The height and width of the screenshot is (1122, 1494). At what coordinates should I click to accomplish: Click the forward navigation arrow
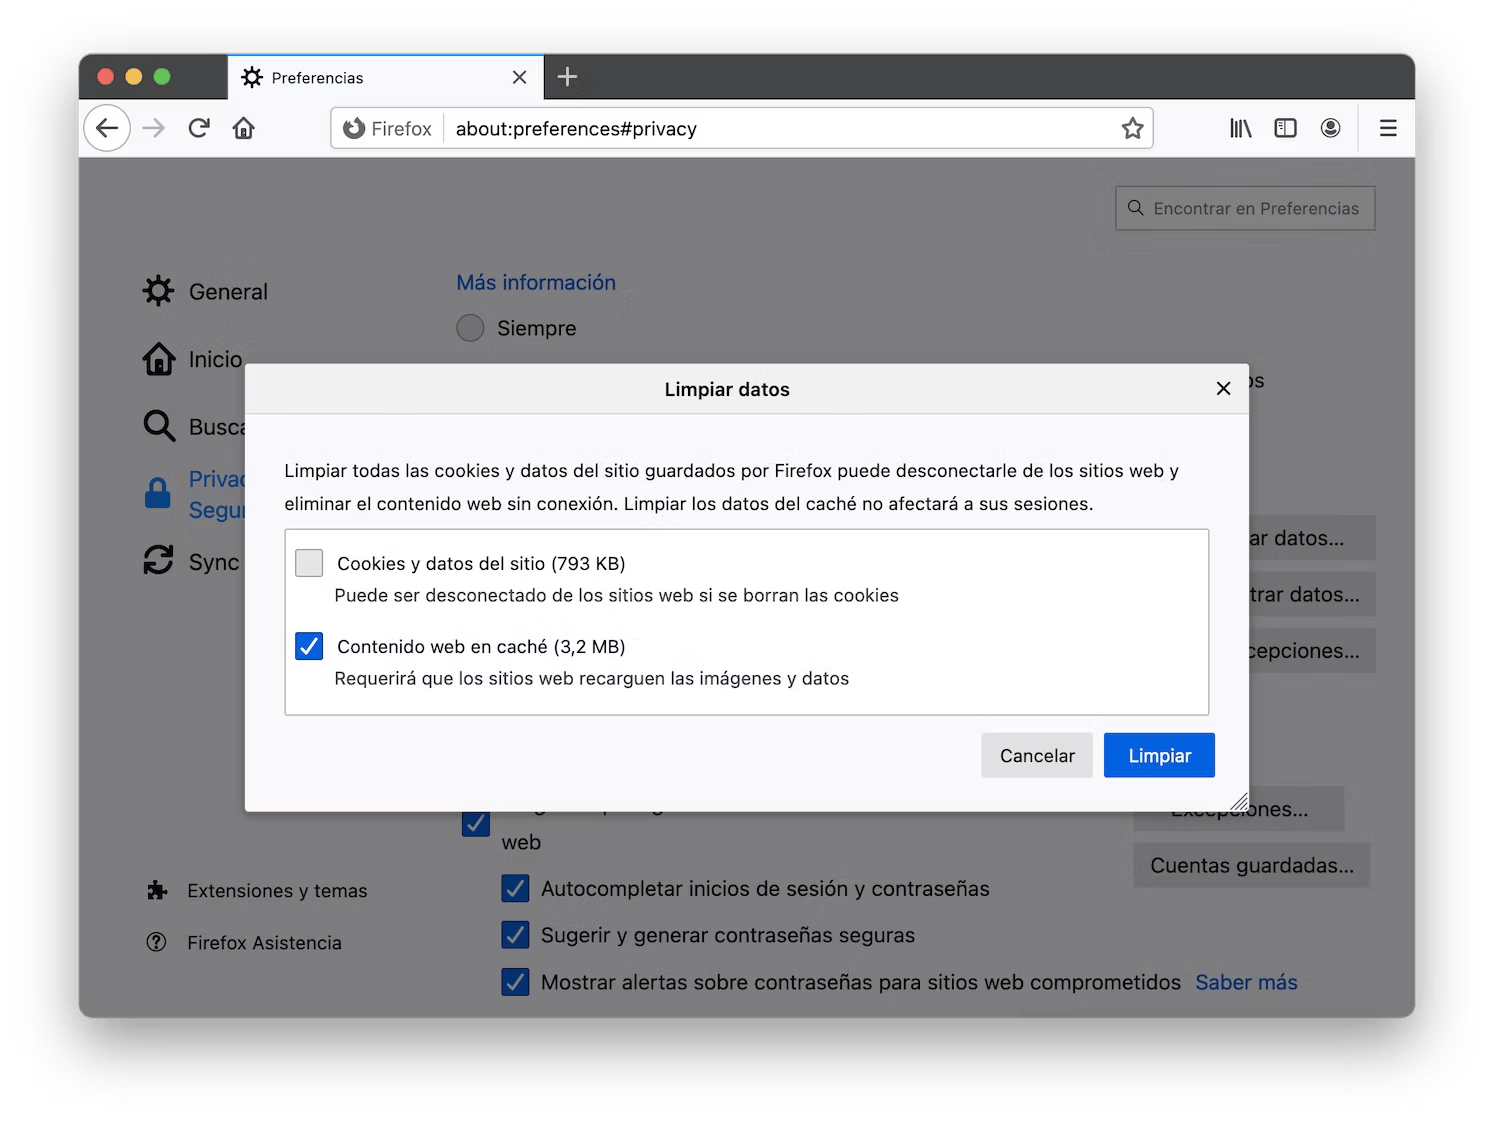153,128
